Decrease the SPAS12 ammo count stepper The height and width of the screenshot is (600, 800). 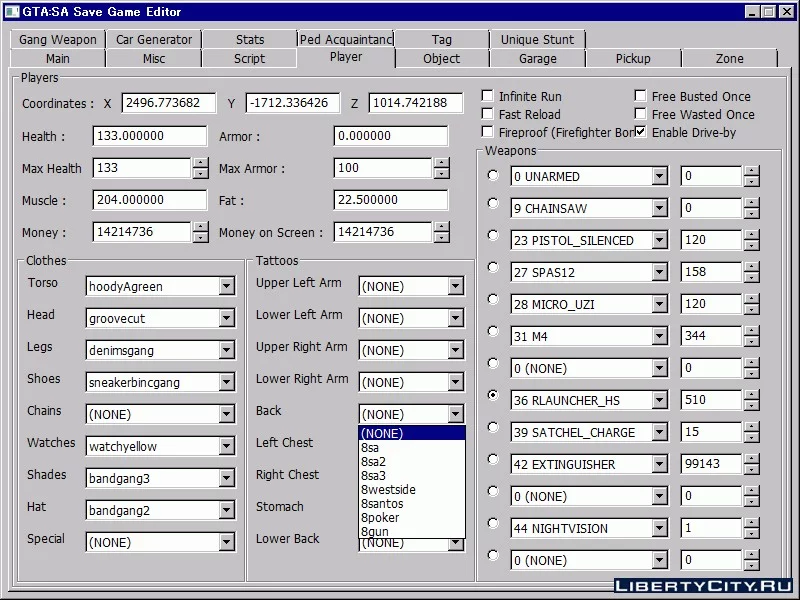(x=752, y=278)
